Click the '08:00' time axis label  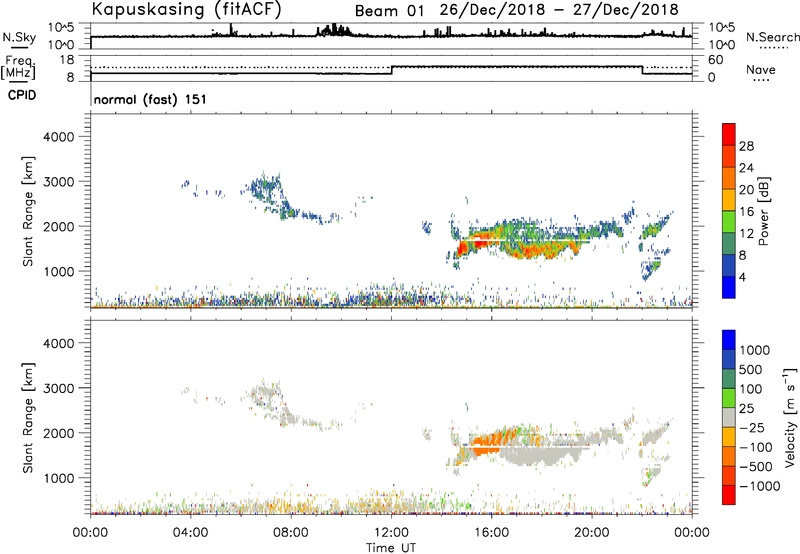(291, 533)
